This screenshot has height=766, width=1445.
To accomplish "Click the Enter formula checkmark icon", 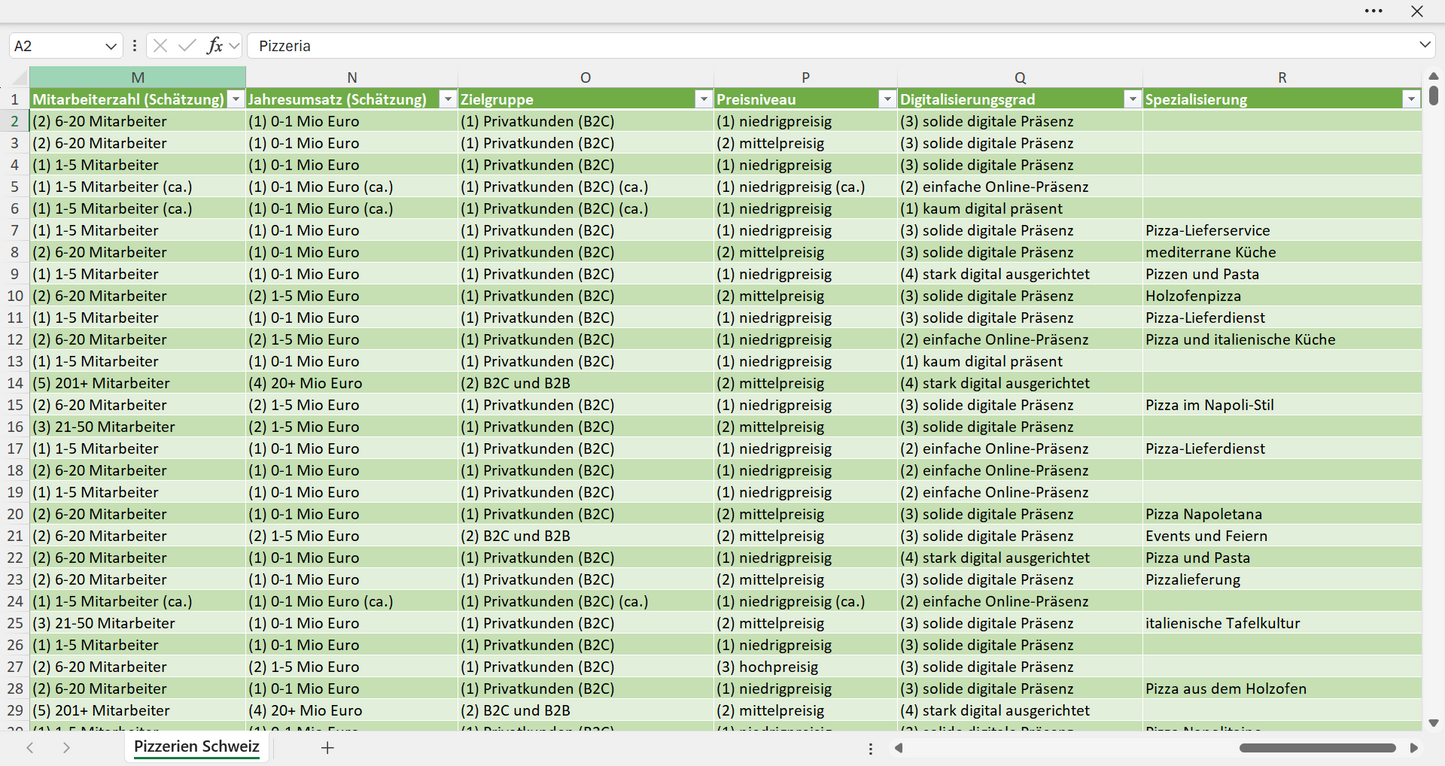I will coord(187,46).
